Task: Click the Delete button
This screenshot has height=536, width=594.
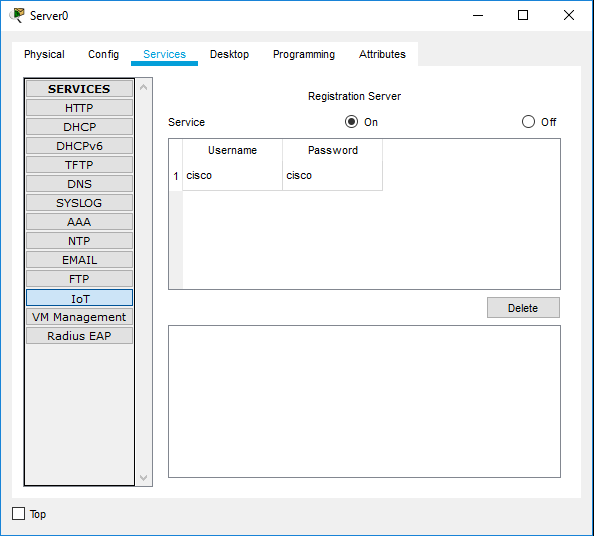Action: (523, 308)
